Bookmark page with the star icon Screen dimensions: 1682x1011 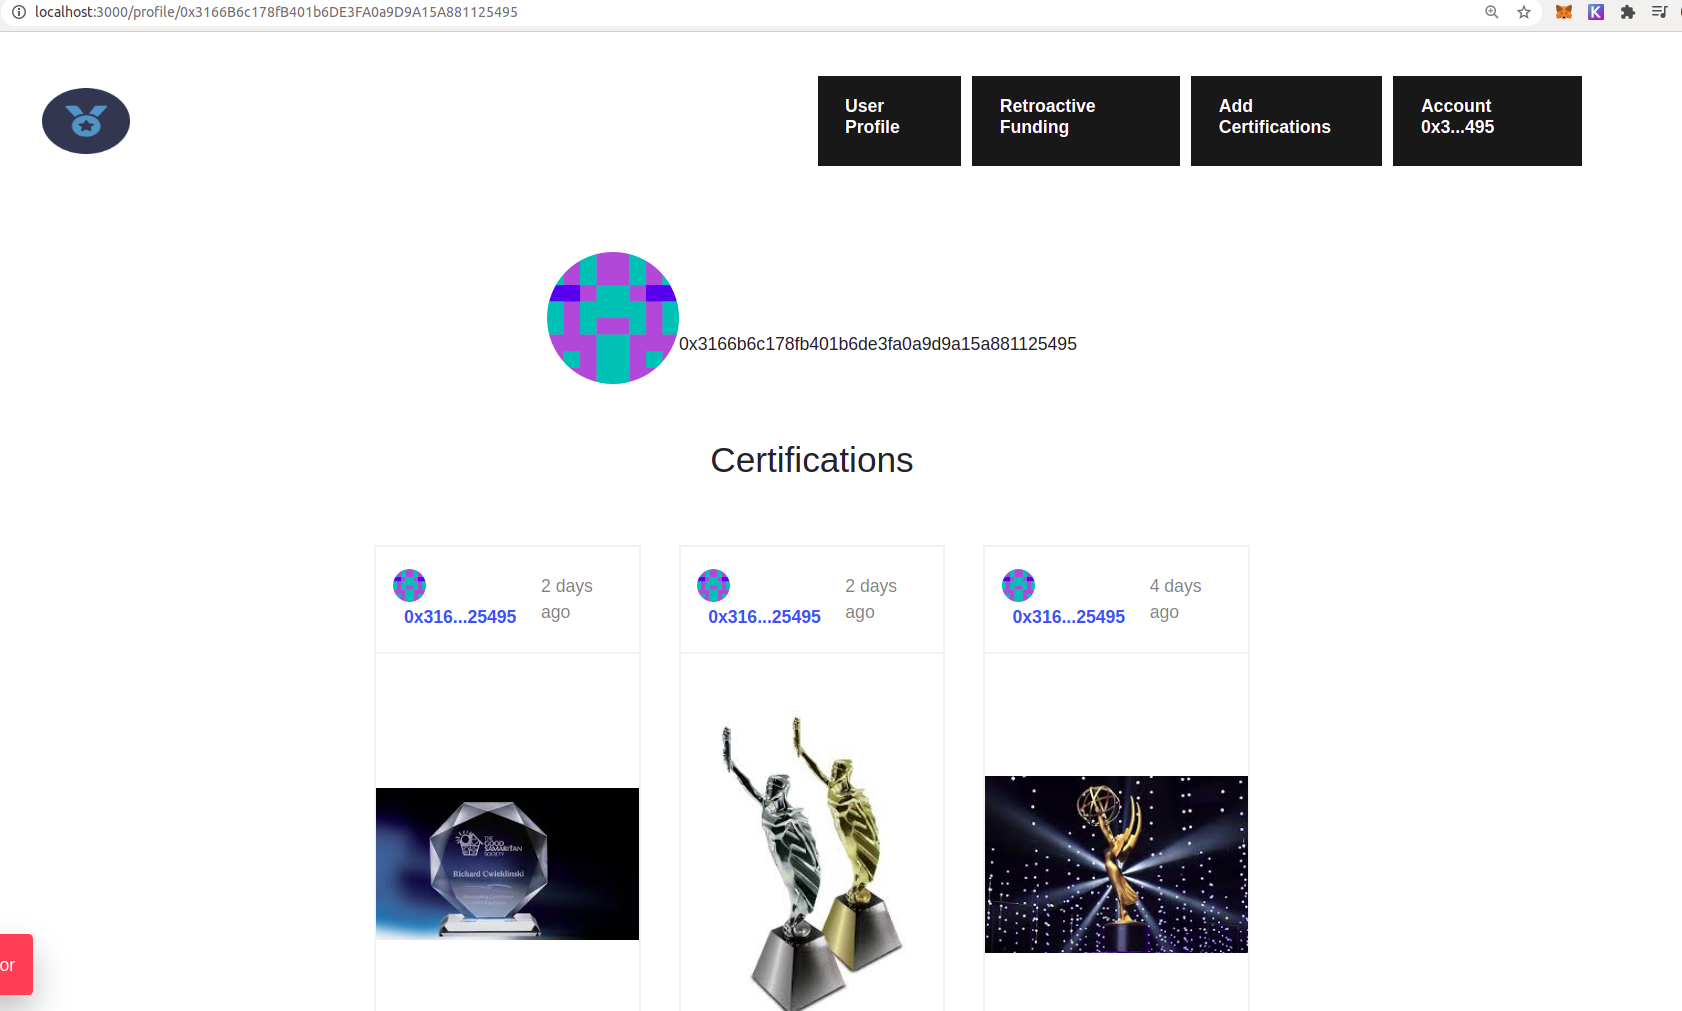coord(1524,12)
